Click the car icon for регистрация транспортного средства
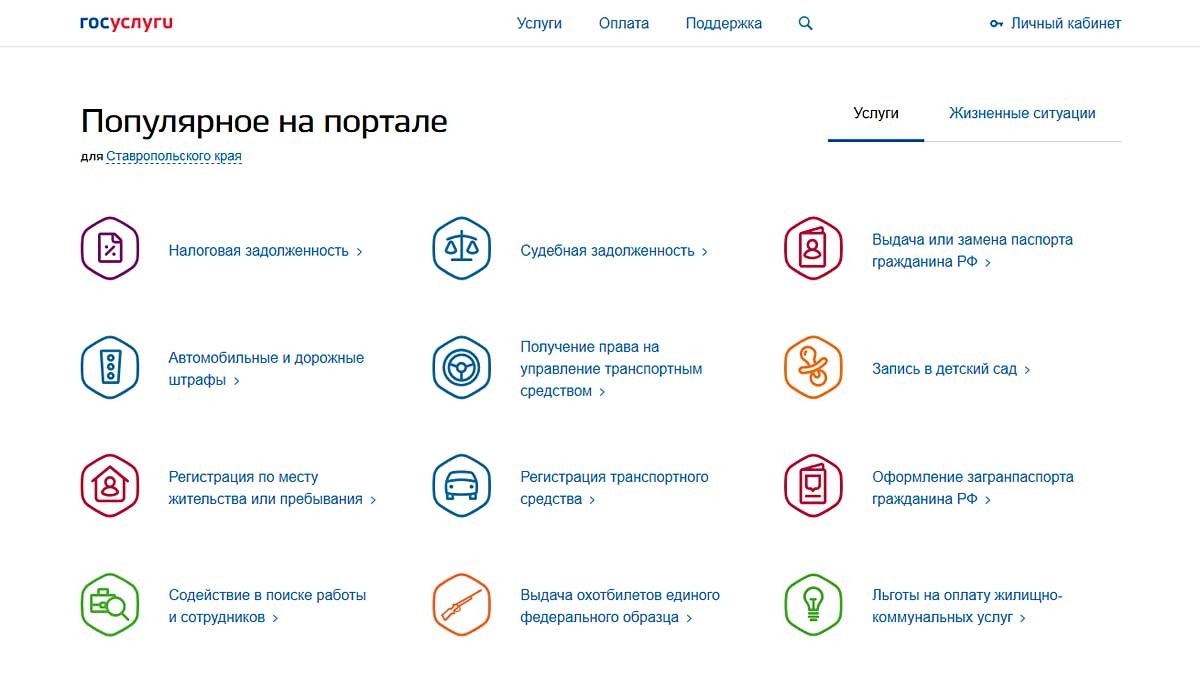1200x678 pixels. 461,485
